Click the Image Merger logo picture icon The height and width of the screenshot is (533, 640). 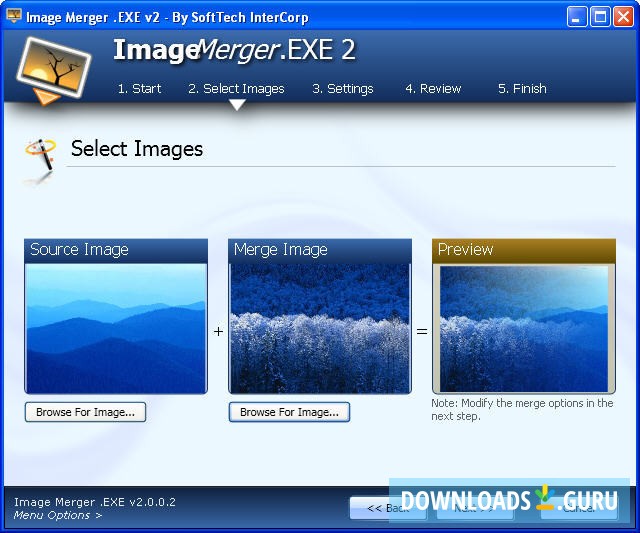coord(53,71)
